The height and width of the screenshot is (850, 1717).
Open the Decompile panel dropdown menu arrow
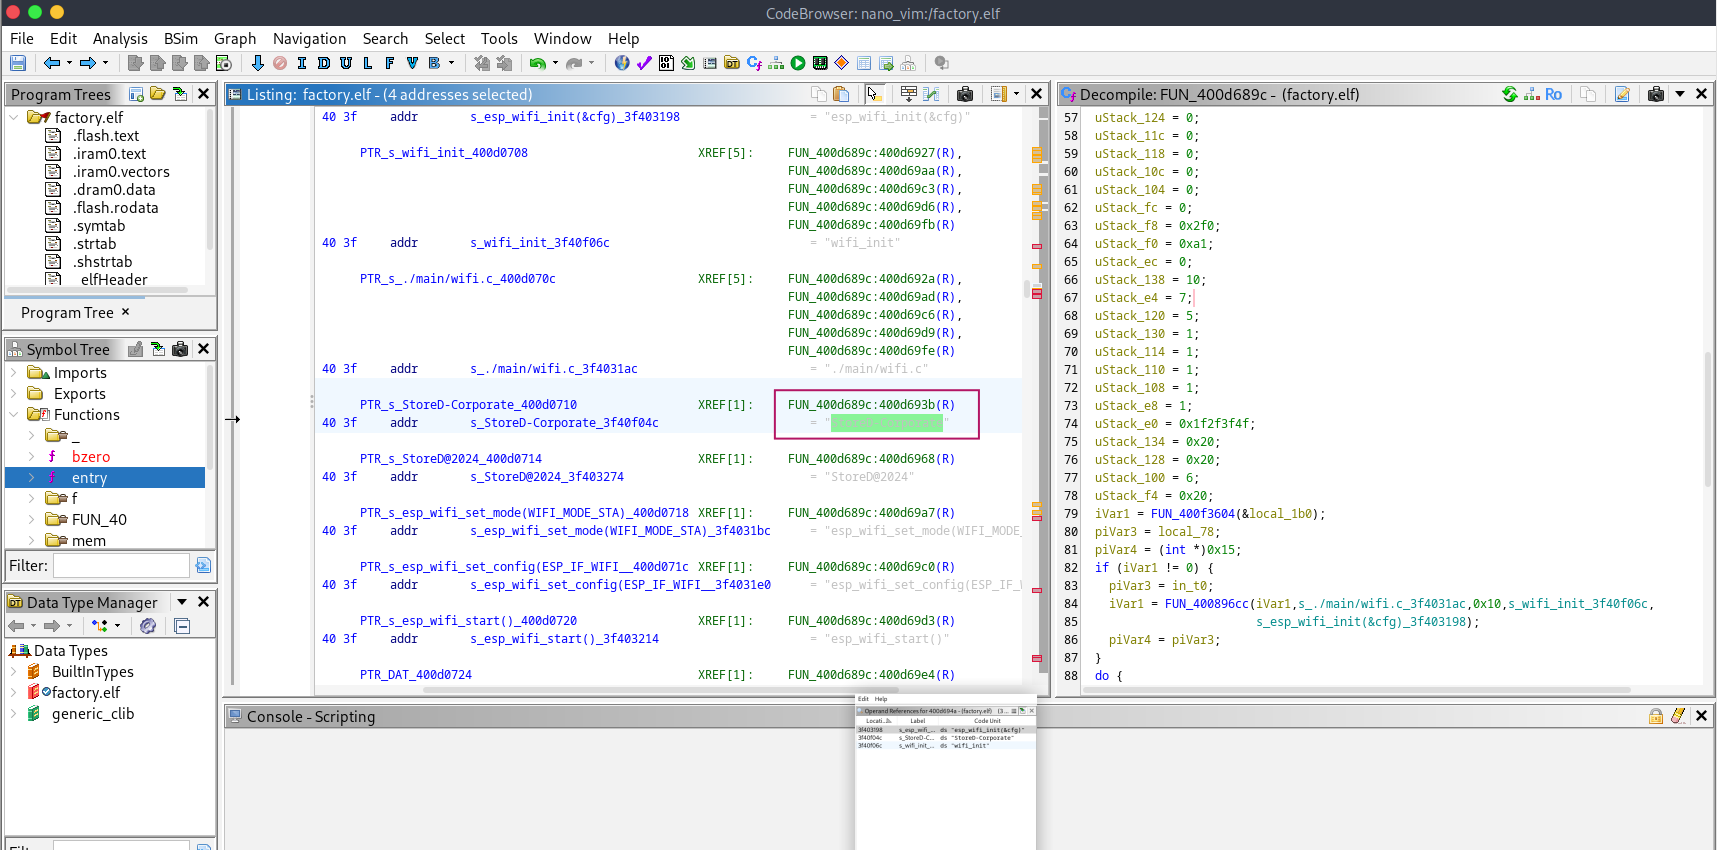click(x=1680, y=94)
